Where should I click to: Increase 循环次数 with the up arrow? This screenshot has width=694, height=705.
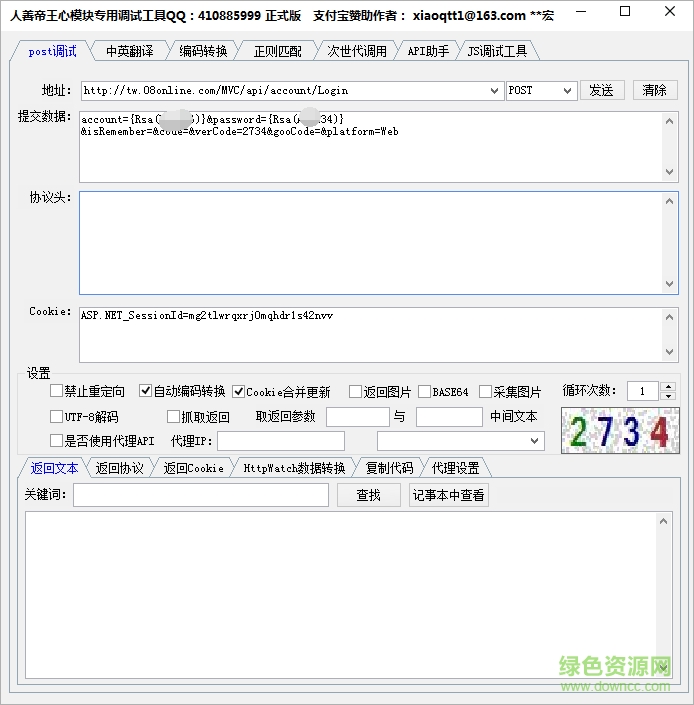pos(669,386)
